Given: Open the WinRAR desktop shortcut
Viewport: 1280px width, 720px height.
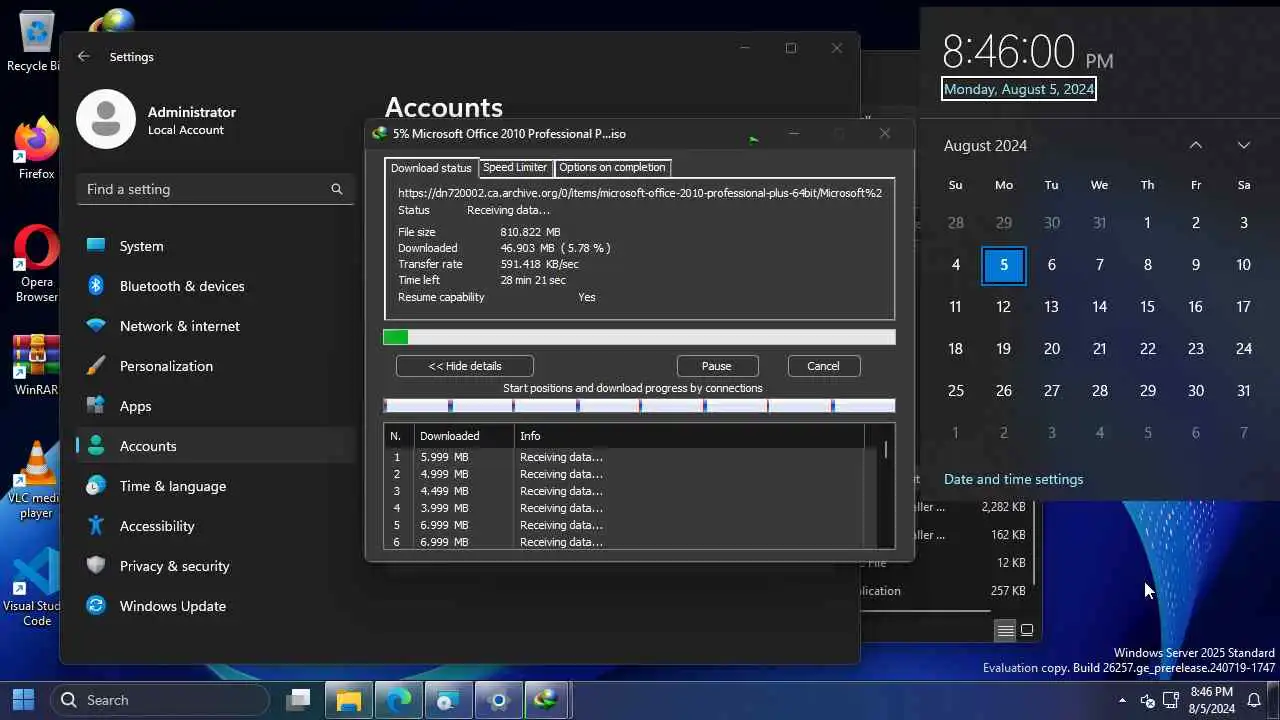Looking at the screenshot, I should pyautogui.click(x=36, y=365).
